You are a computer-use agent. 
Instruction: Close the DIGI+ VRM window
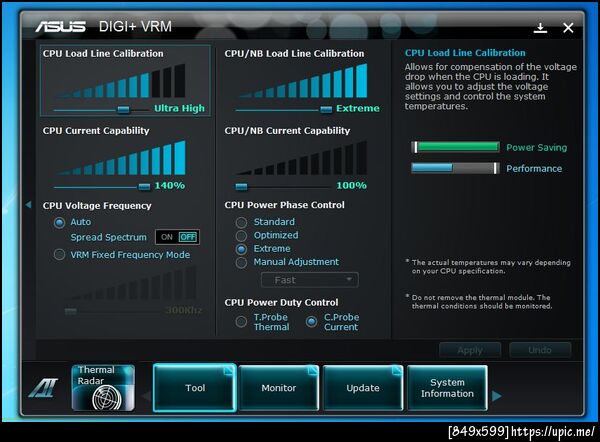[568, 28]
